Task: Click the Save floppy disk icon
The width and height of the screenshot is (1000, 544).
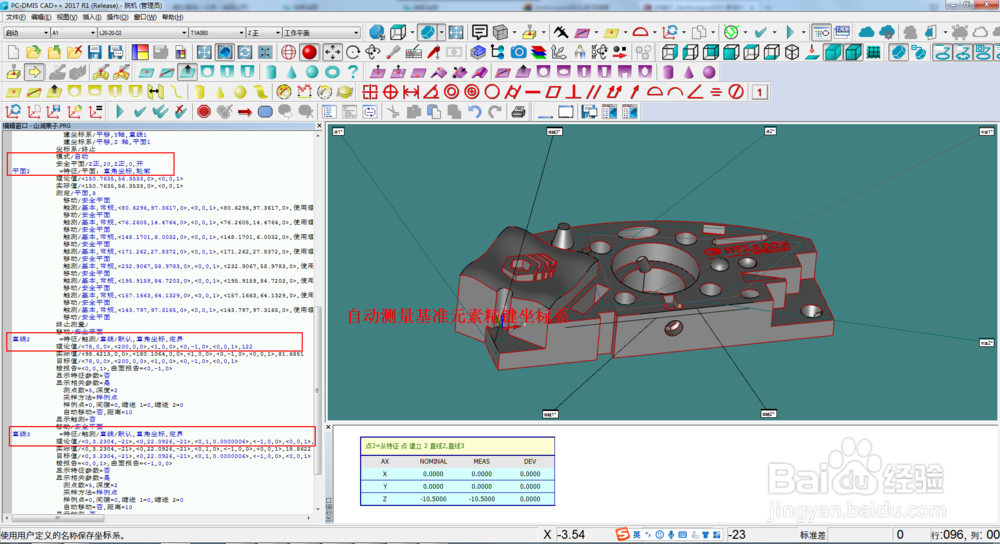Action: tap(95, 52)
